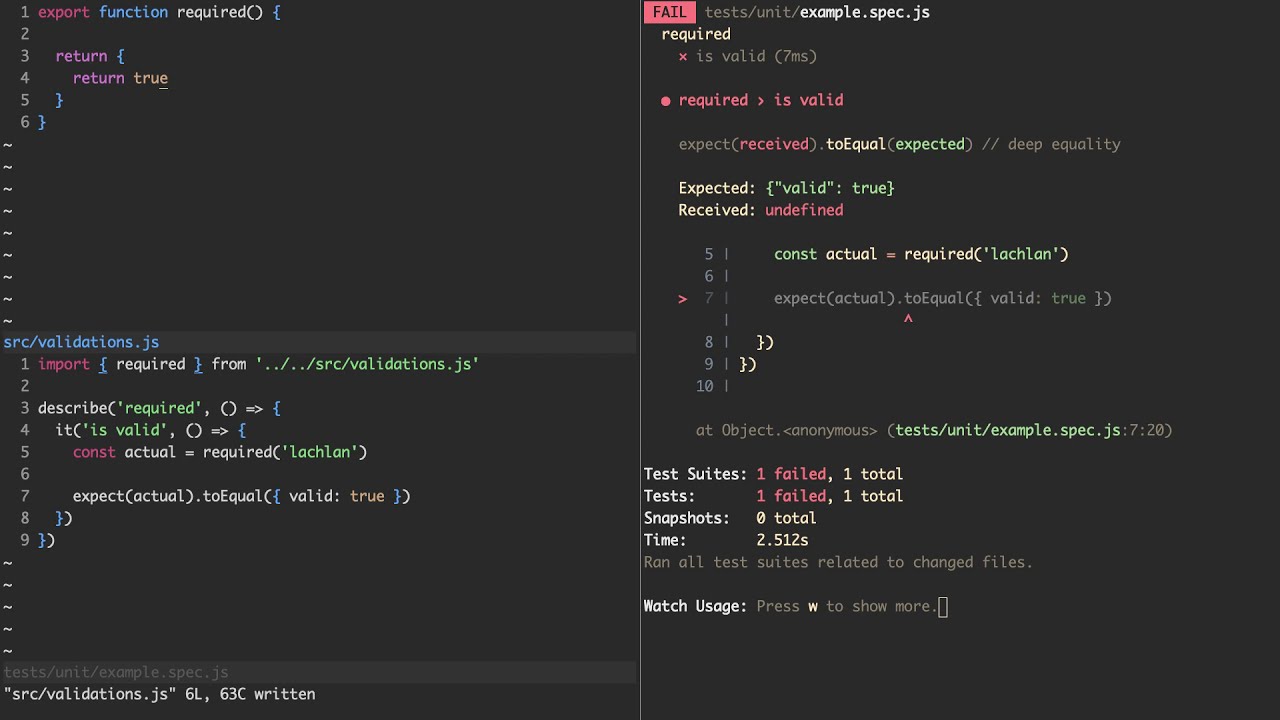Click the it('is valid' line

pos(150,430)
